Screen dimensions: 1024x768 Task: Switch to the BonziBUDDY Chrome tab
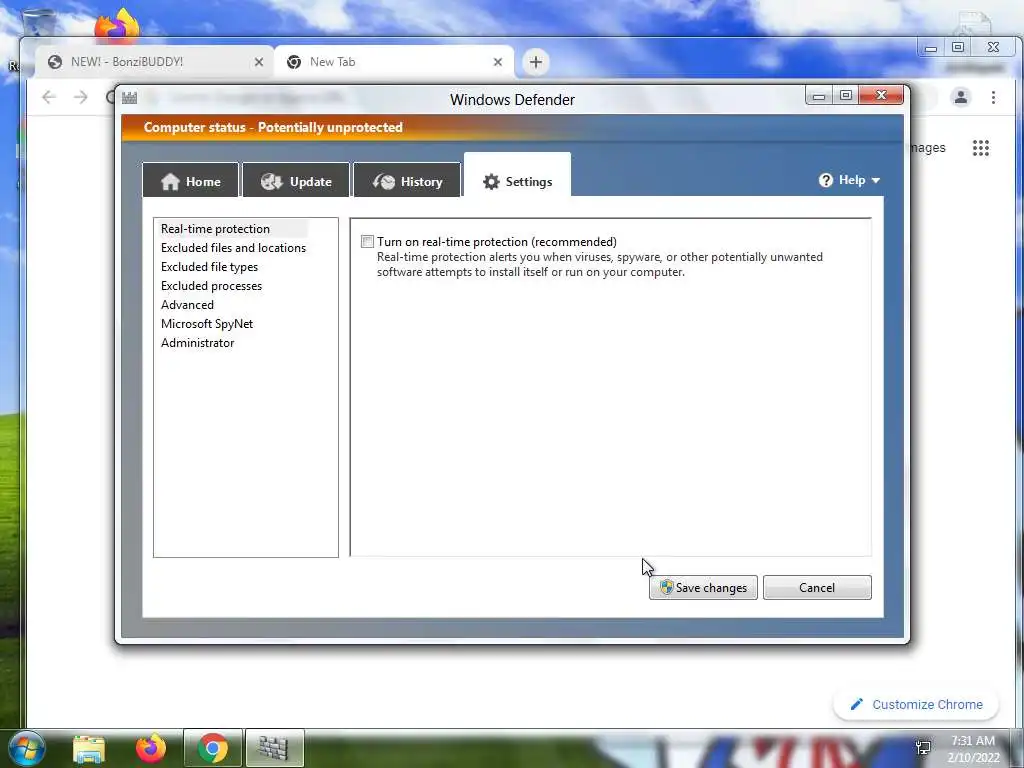tap(154, 62)
